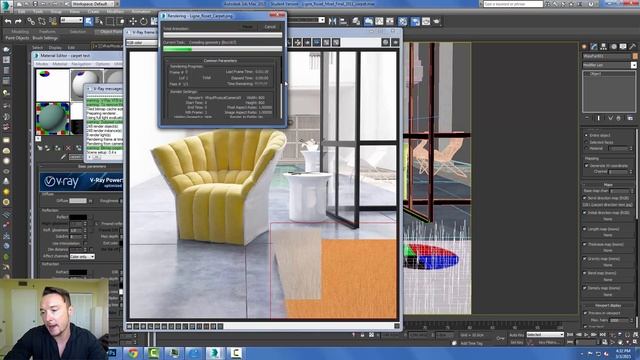The height and width of the screenshot is (360, 640).
Task: Click the cone icon in left toolbar
Action: [x=6, y=181]
